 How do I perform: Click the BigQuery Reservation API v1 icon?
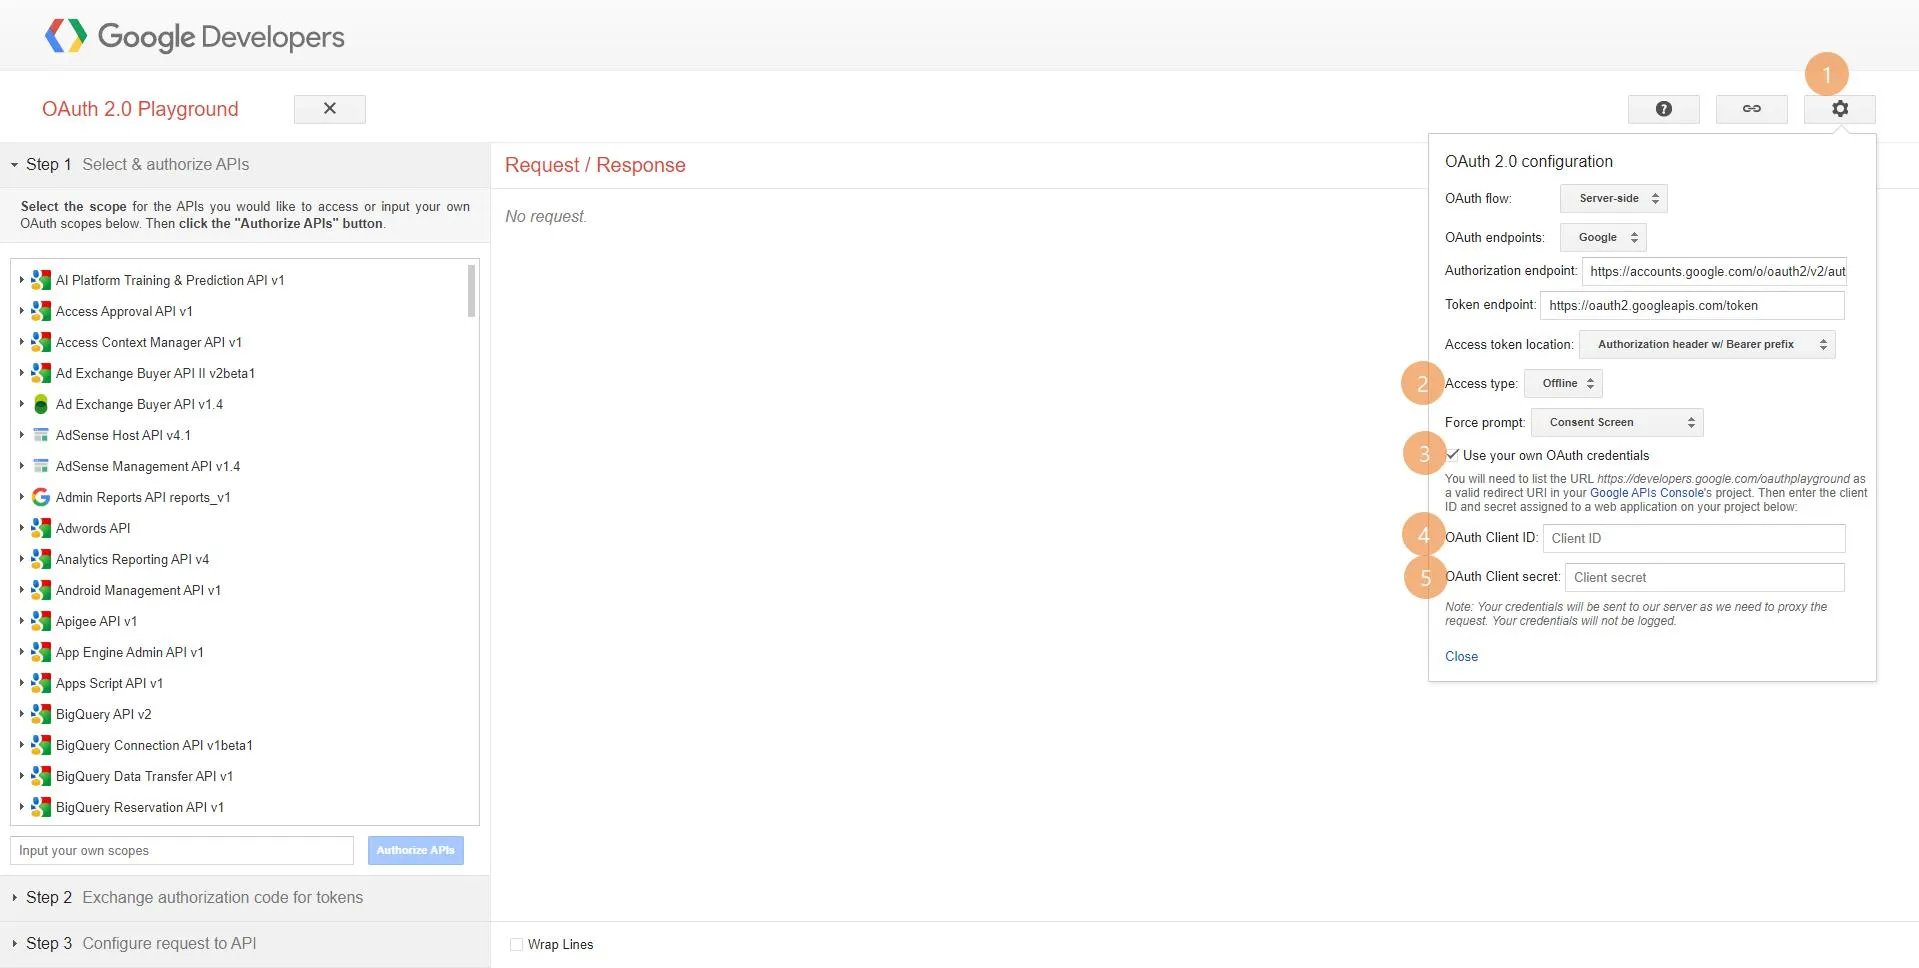point(41,807)
